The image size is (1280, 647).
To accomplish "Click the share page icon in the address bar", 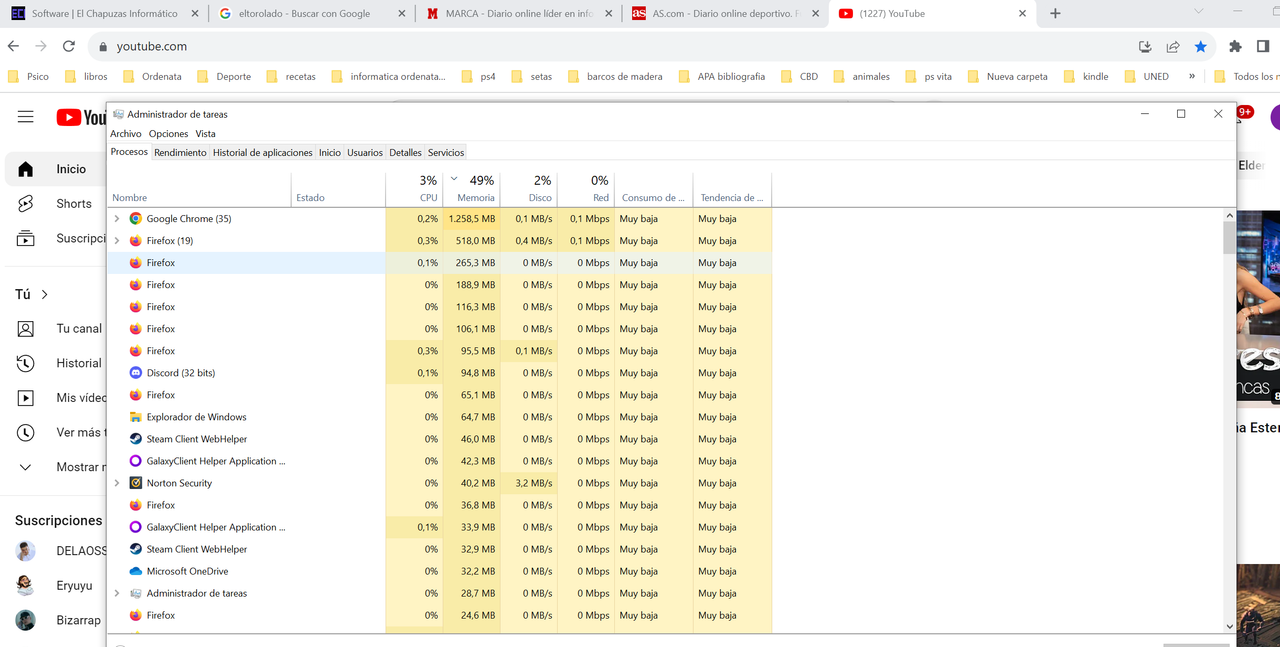I will coord(1173,46).
